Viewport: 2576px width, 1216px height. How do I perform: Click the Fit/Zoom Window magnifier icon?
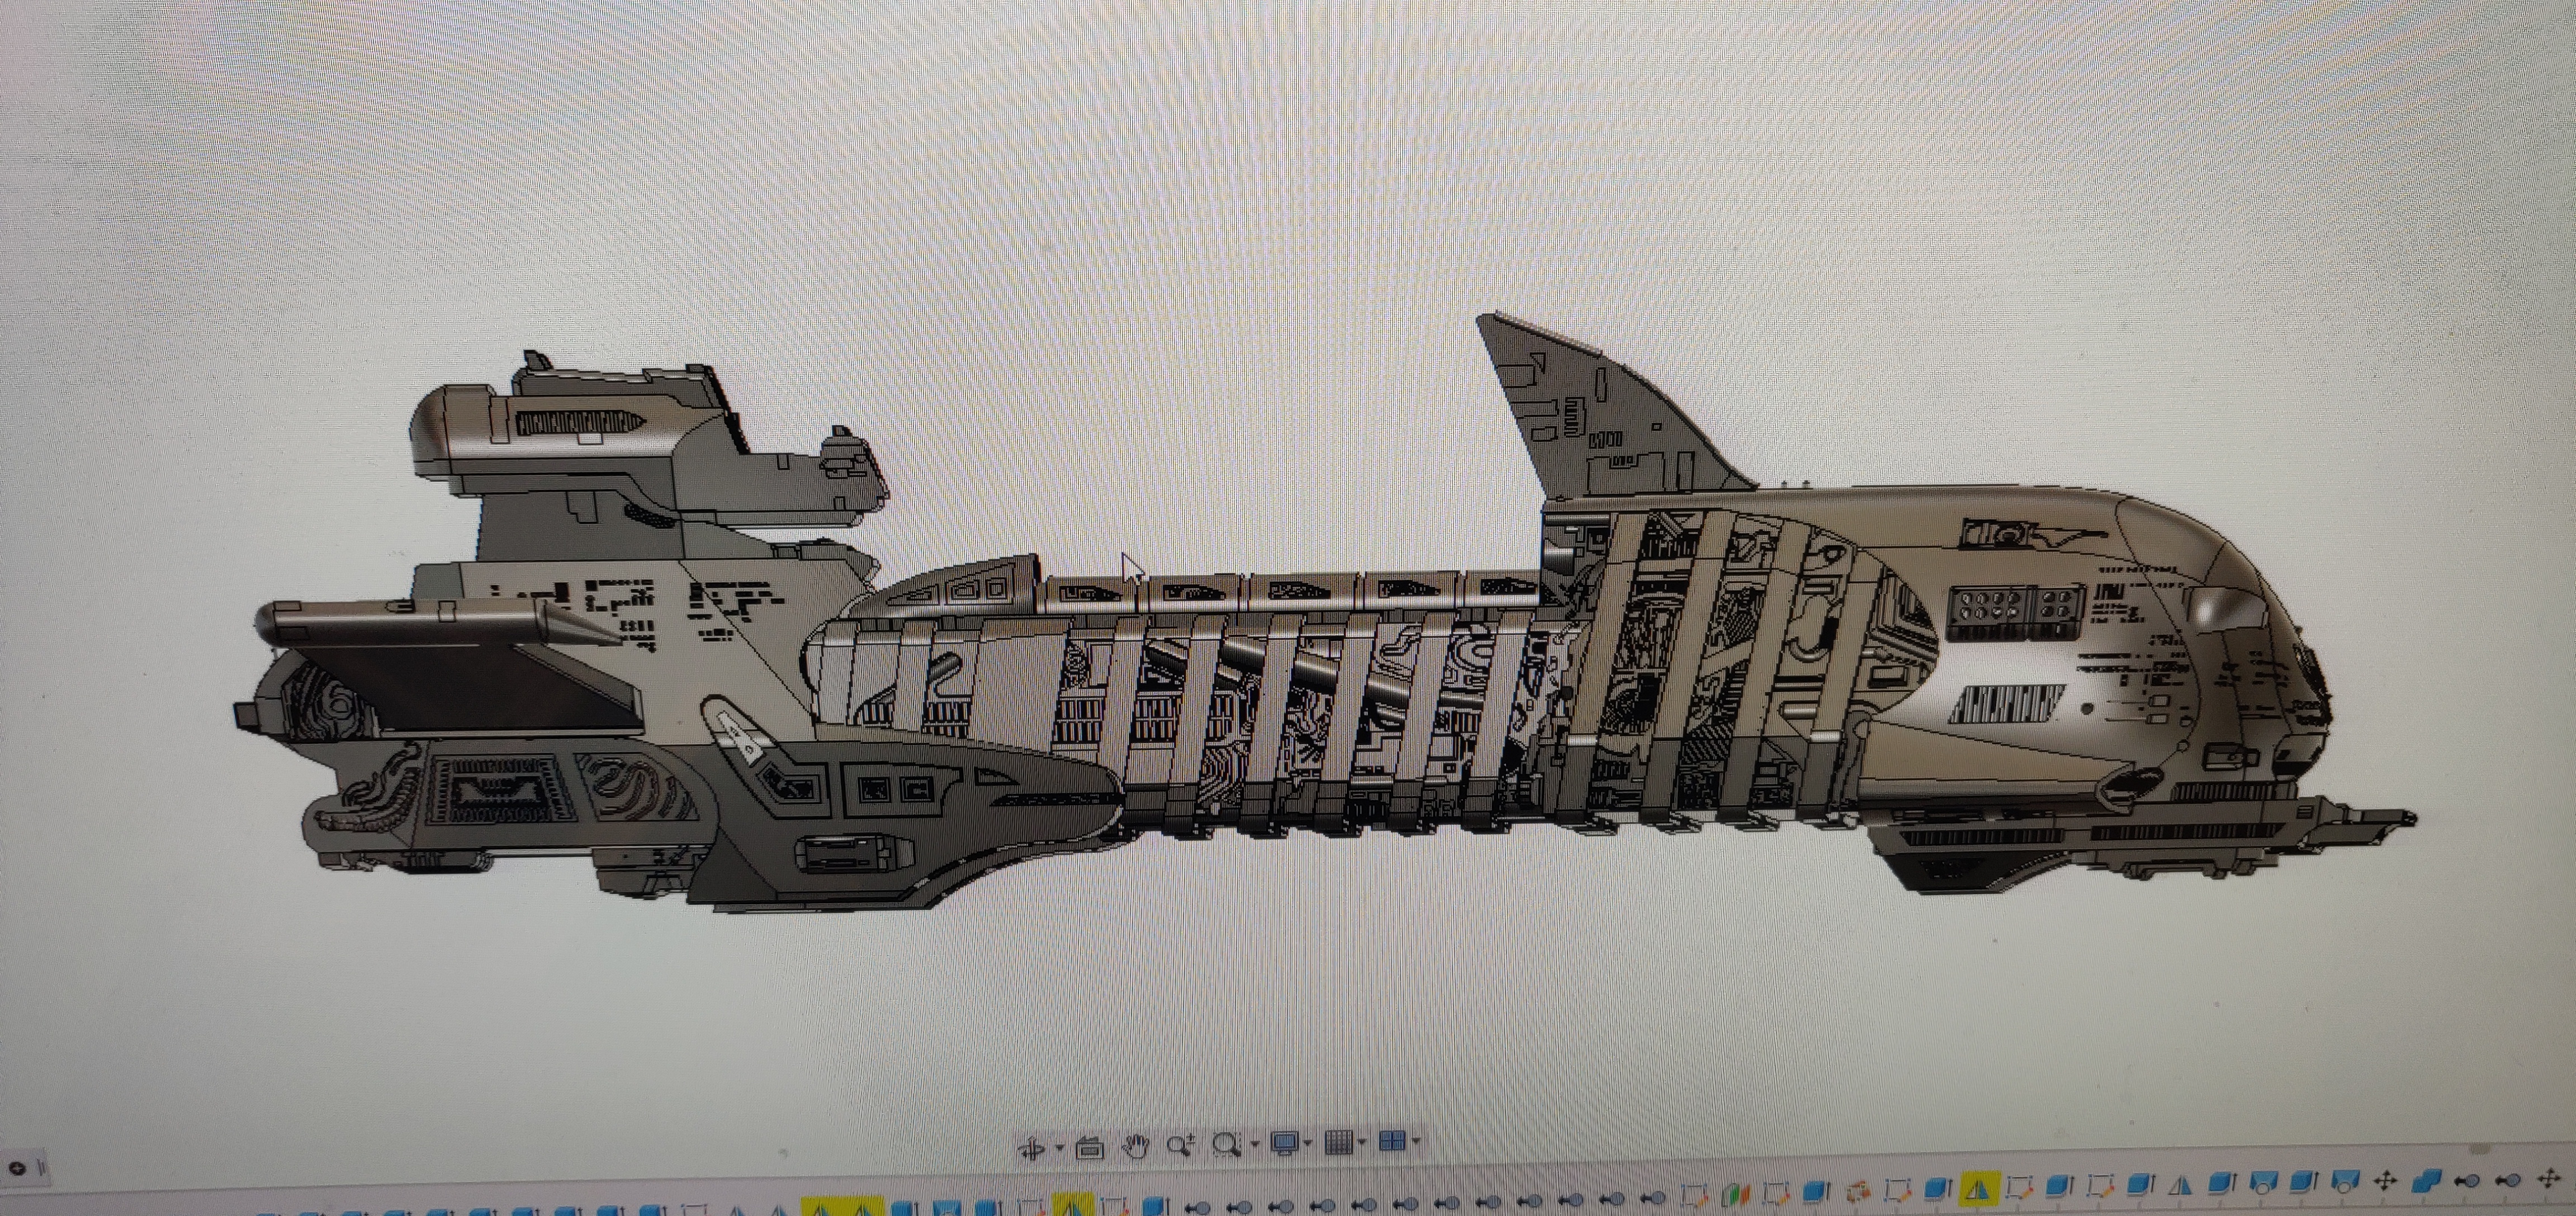[x=1227, y=1143]
